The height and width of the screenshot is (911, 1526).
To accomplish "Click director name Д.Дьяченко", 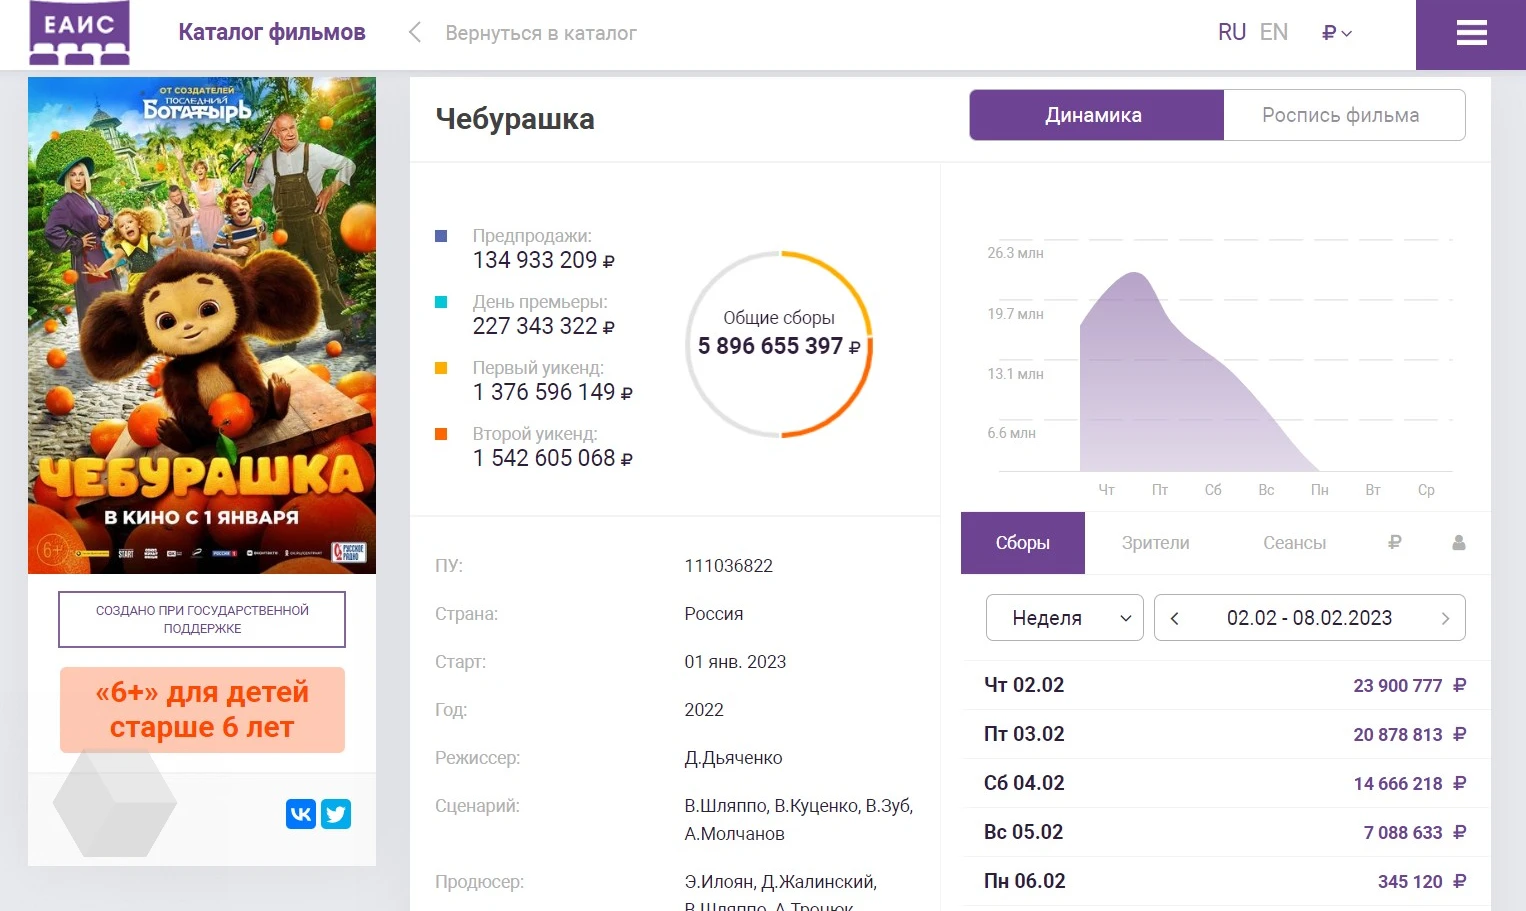I will 733,758.
